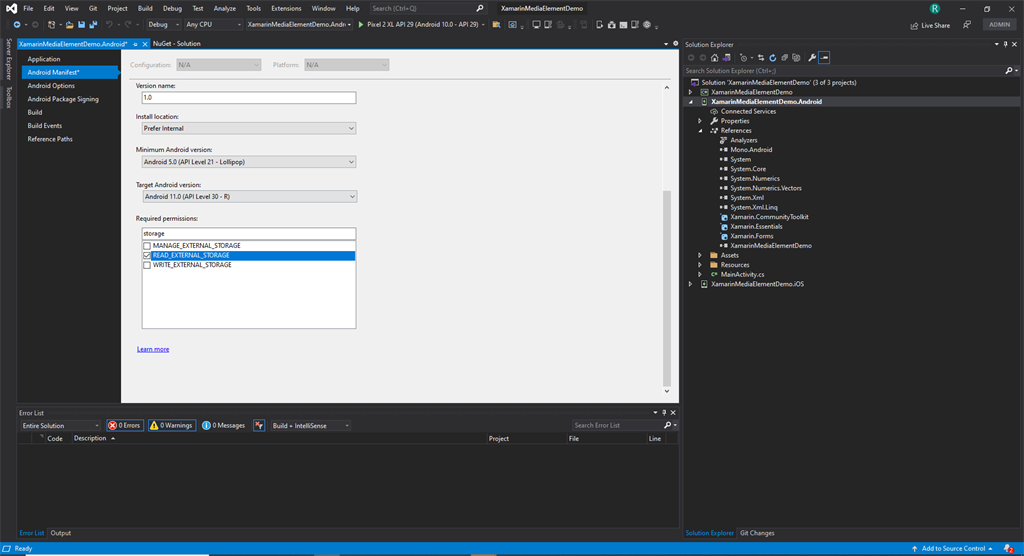Click Collapse All icon in Solution Explorer

[784, 57]
